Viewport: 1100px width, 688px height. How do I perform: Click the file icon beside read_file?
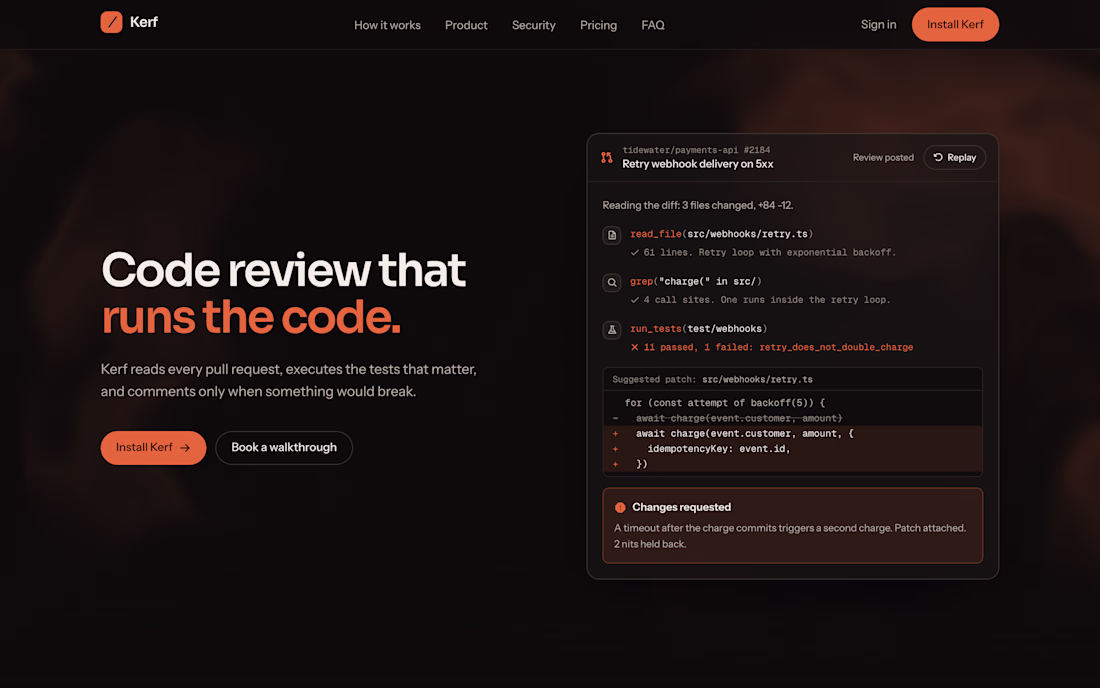[x=612, y=235]
